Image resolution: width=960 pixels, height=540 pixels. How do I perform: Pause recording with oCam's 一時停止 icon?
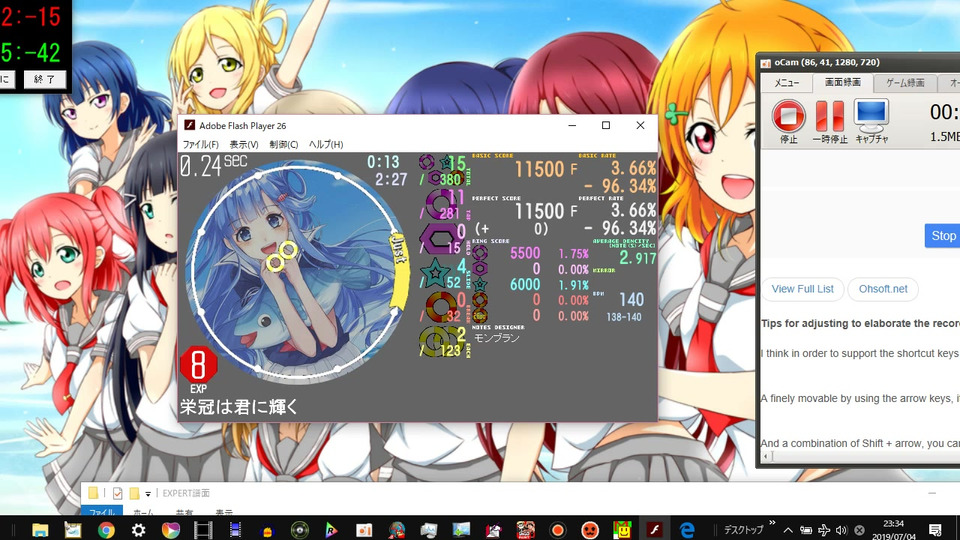830,116
